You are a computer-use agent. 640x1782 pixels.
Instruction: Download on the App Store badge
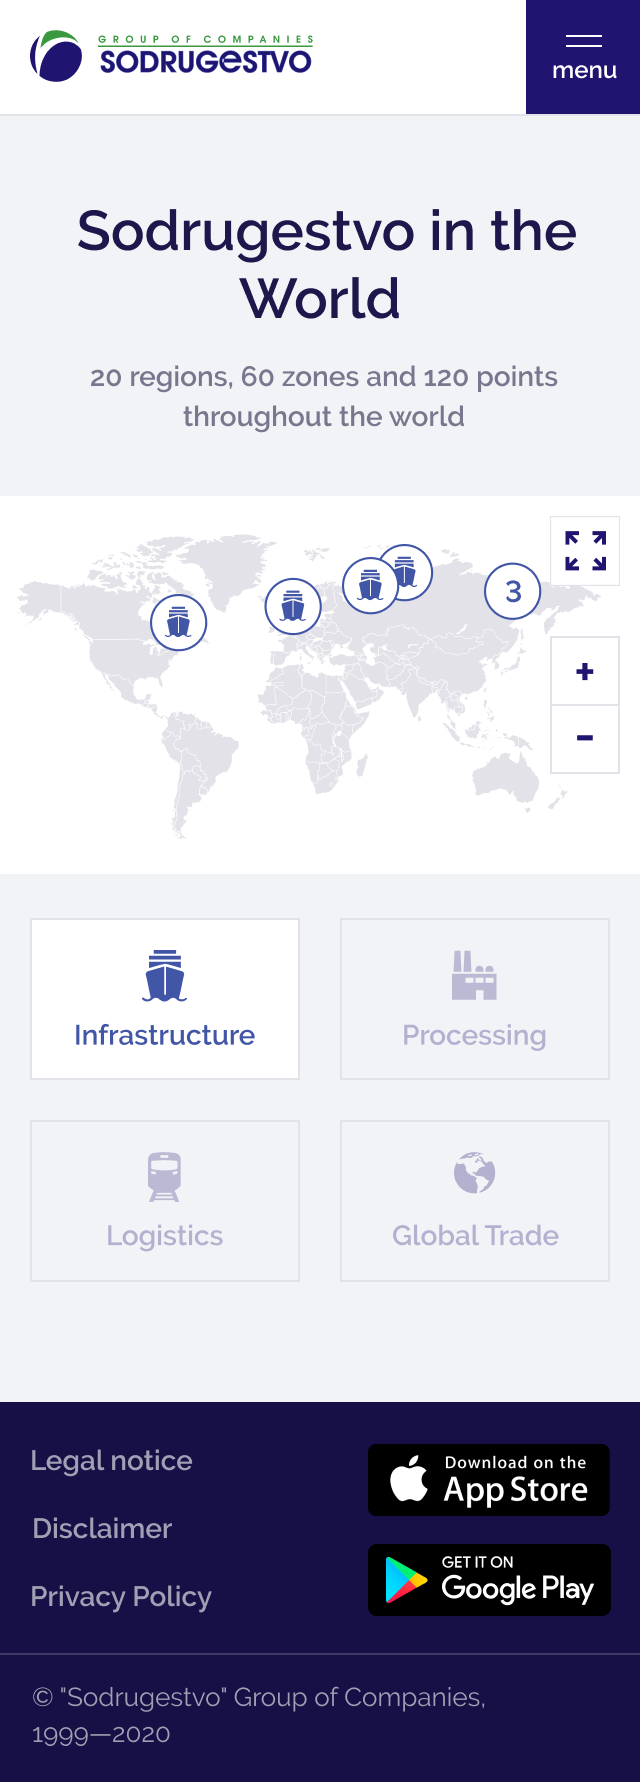489,1480
